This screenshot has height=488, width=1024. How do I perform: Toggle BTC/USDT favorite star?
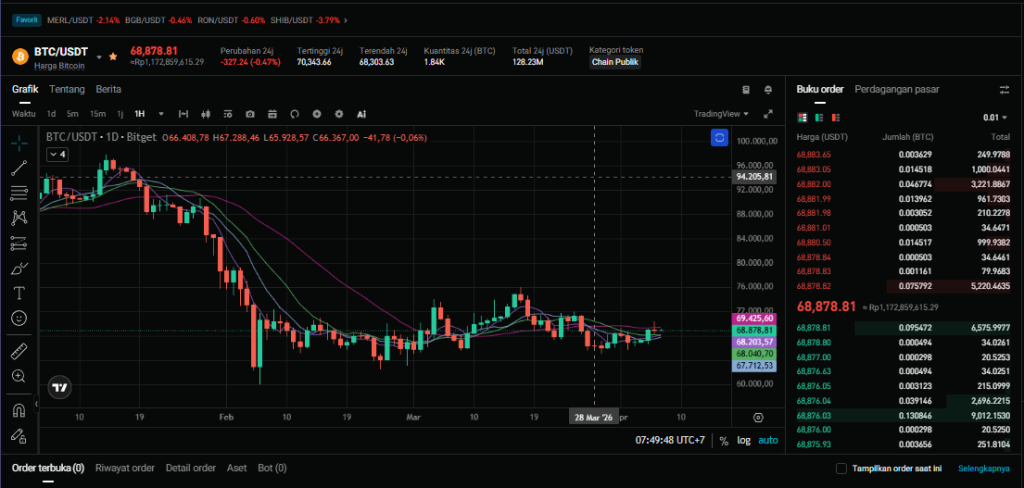(x=113, y=55)
